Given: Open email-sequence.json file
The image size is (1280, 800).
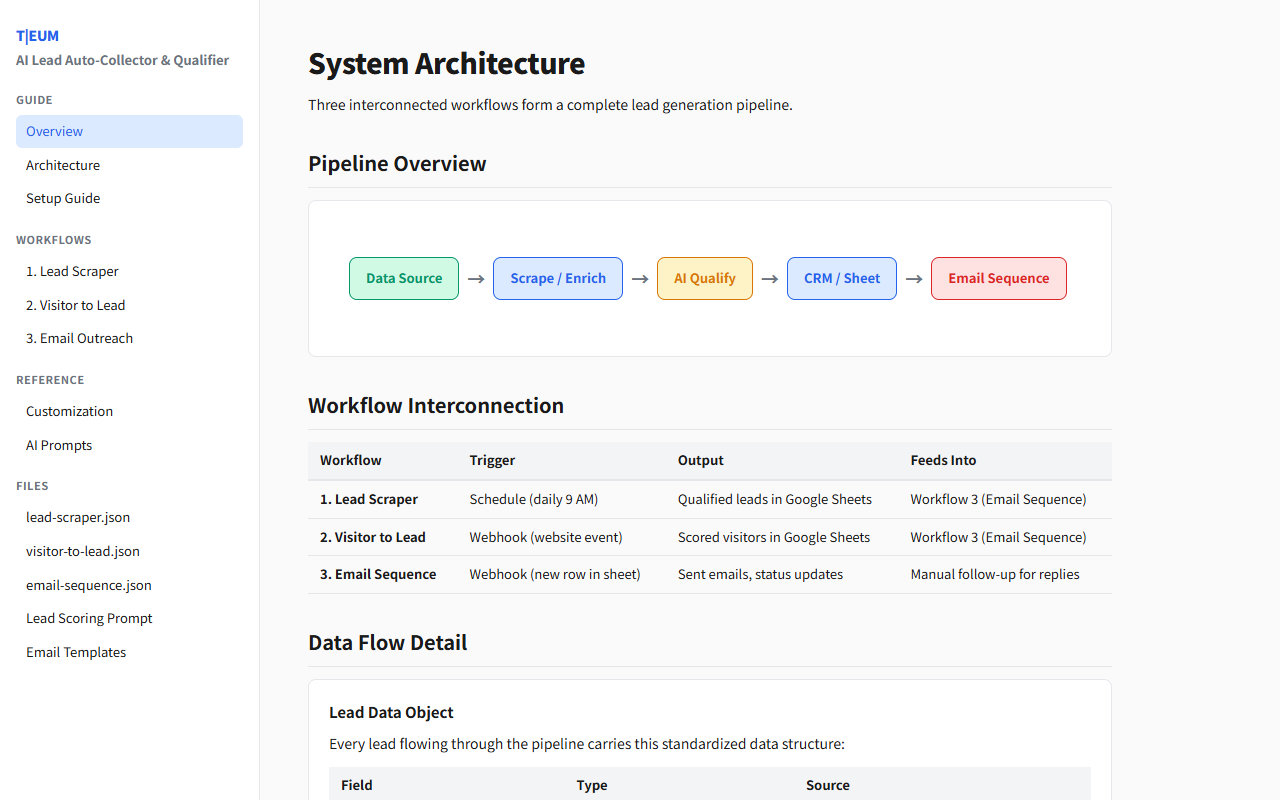Looking at the screenshot, I should [x=89, y=585].
